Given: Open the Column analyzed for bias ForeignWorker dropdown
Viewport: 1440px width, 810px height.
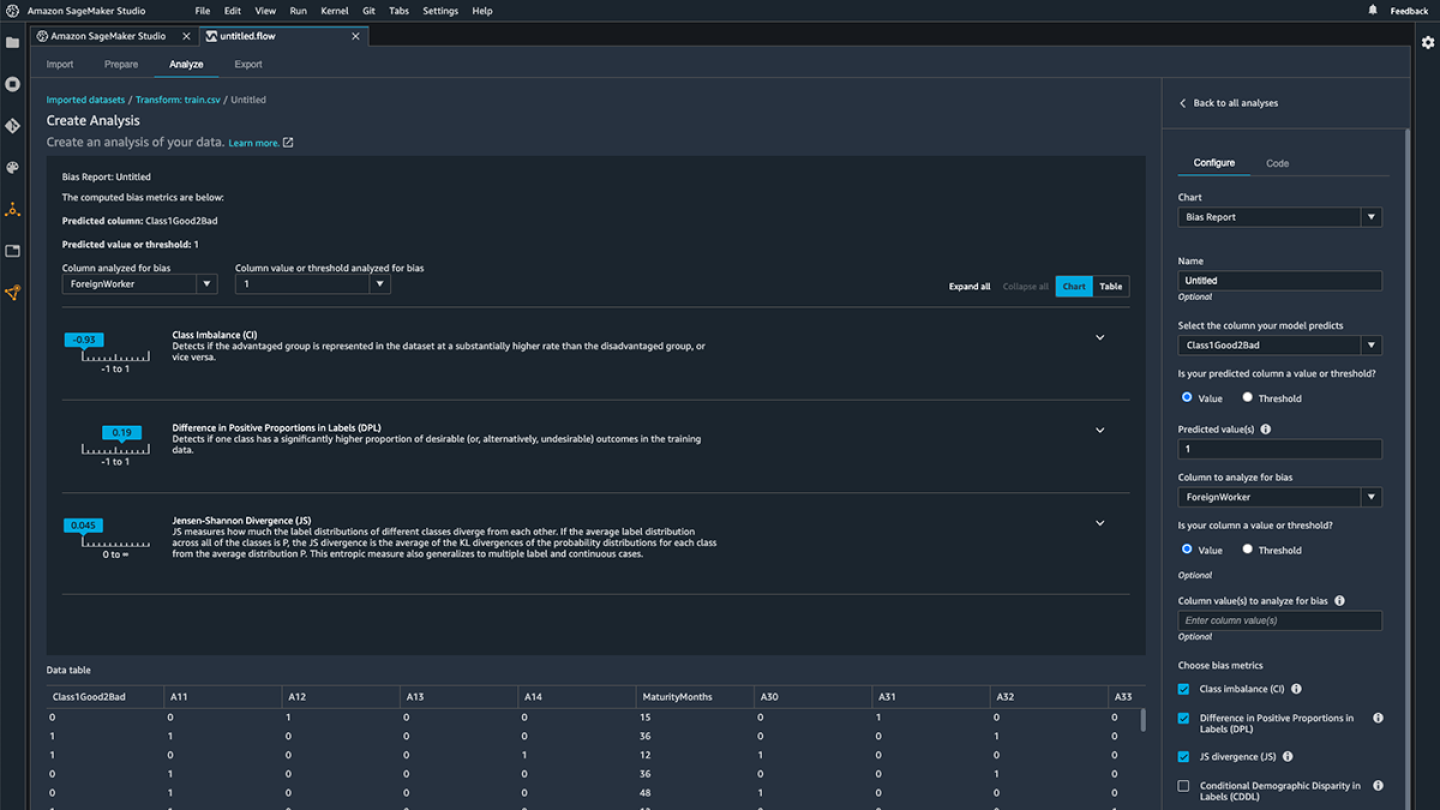Looking at the screenshot, I should point(139,284).
